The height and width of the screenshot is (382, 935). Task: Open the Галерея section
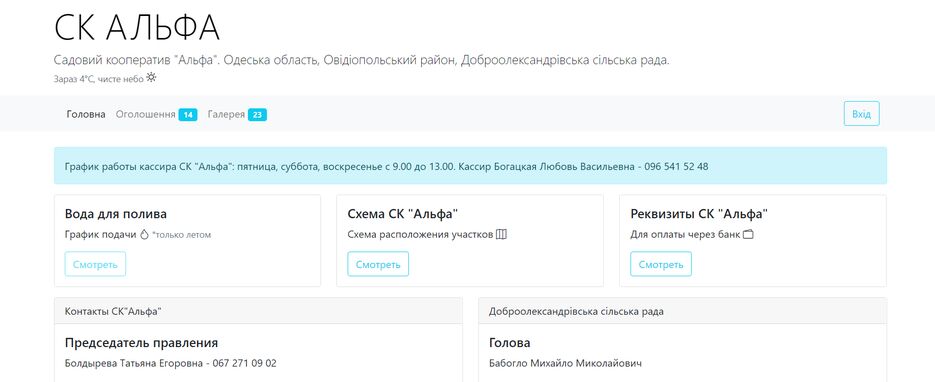point(226,114)
